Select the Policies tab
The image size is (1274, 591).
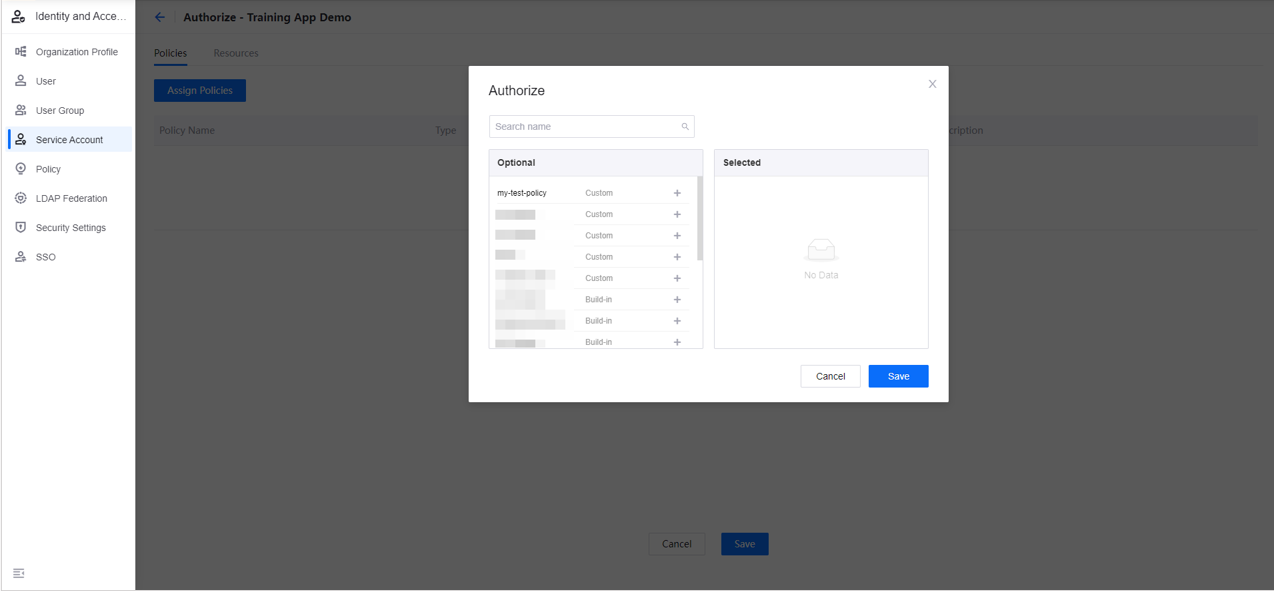click(170, 53)
